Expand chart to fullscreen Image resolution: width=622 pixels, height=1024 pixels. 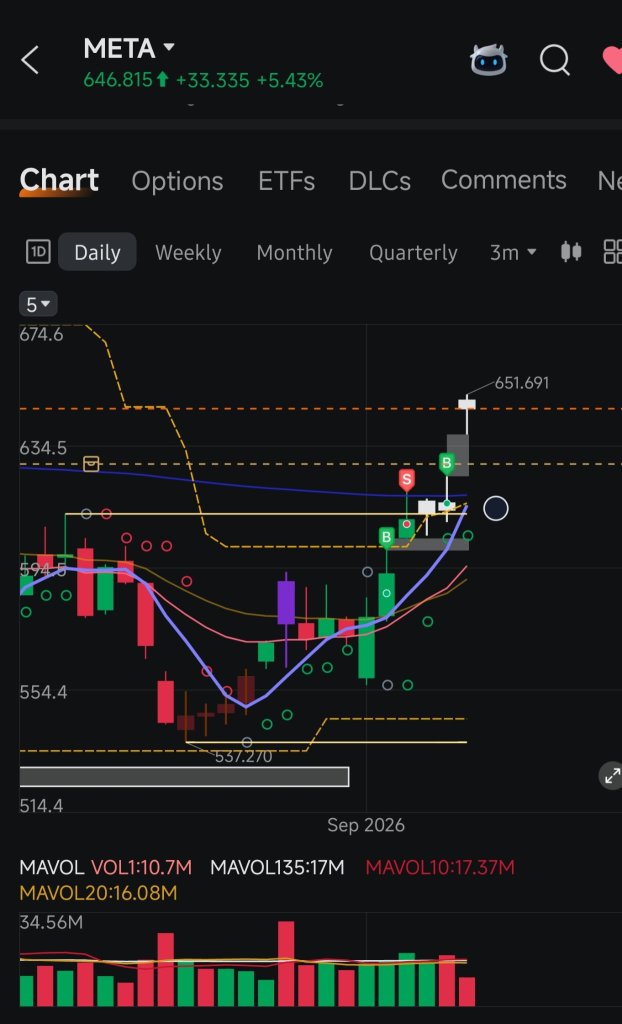click(x=612, y=776)
